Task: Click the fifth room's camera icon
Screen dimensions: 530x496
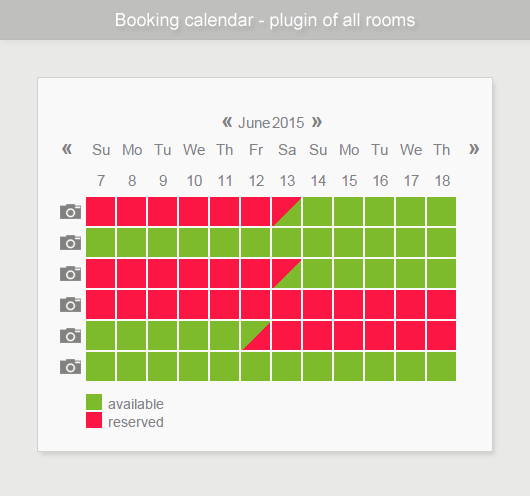Action: [x=70, y=335]
